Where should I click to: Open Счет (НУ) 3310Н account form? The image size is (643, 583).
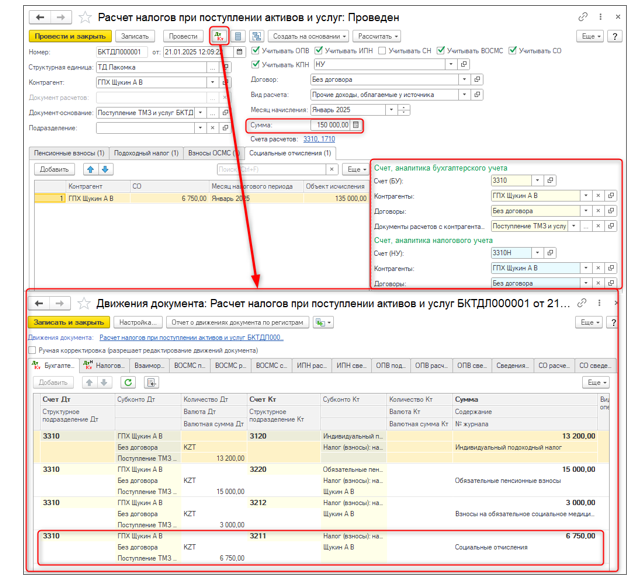coord(550,253)
